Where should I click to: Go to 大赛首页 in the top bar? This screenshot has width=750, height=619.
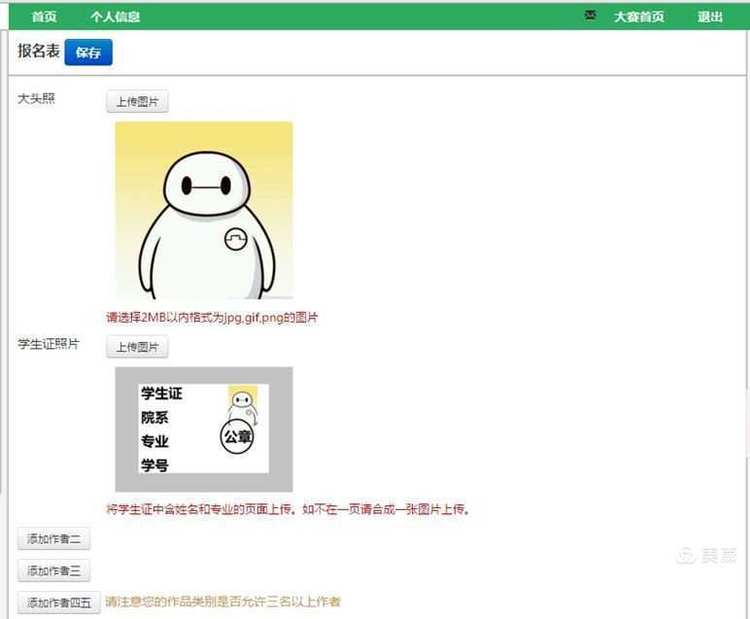(x=639, y=17)
